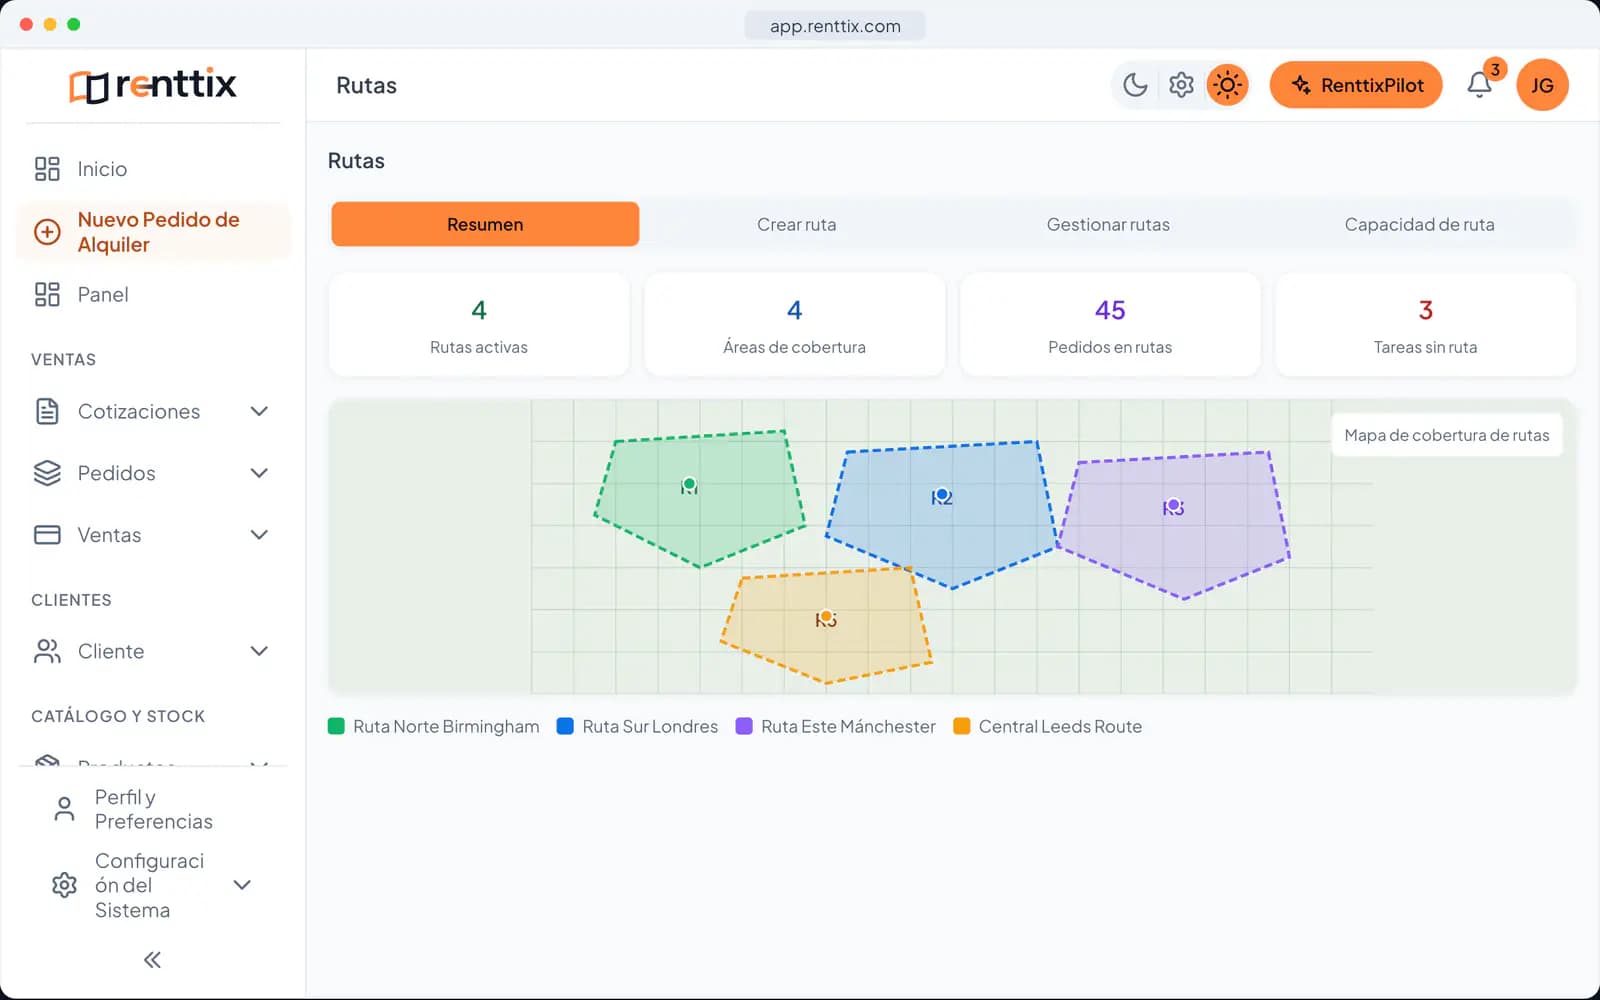This screenshot has width=1600, height=1000.
Task: Switch to dark mode with the moon icon
Action: [x=1135, y=85]
